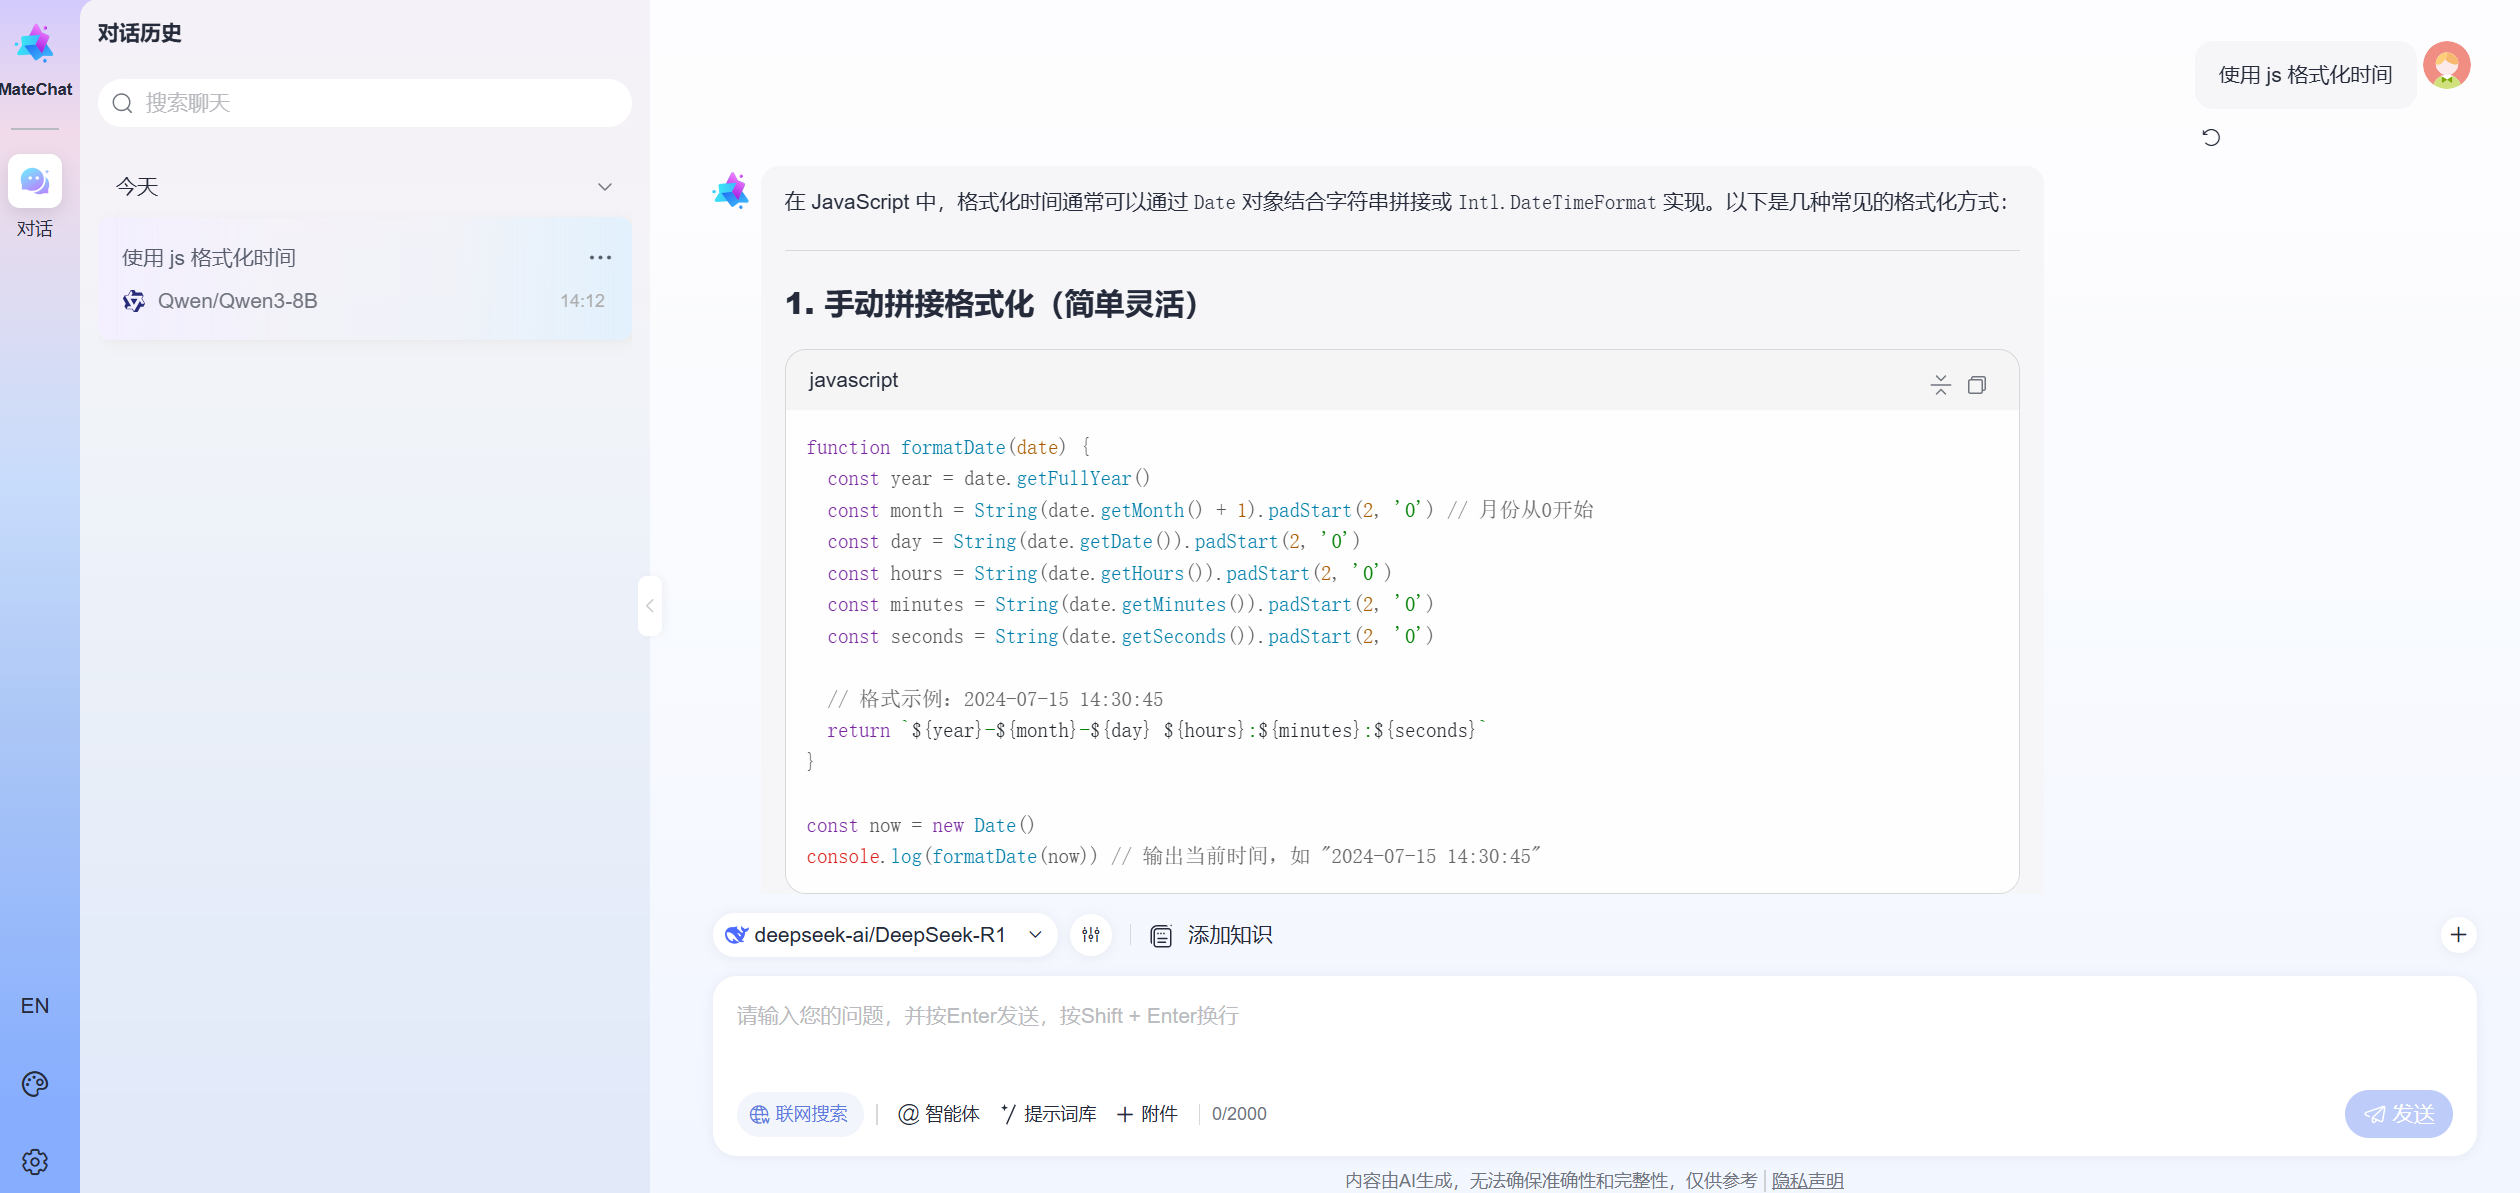This screenshot has width=2520, height=1193.
Task: Open the theme palette icon
Action: click(35, 1084)
